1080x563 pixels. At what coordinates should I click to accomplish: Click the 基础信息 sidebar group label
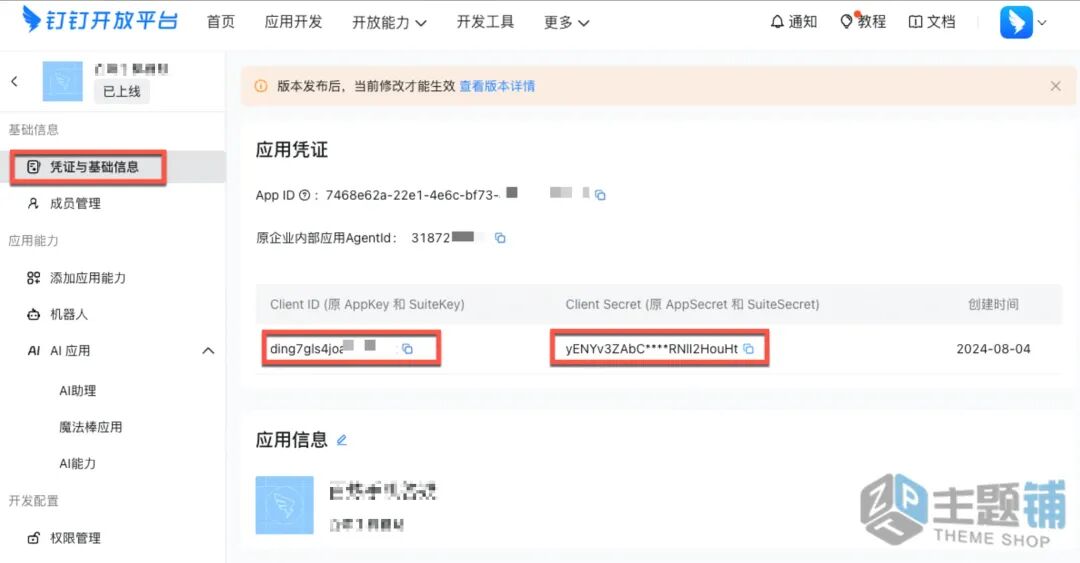pos(33,130)
